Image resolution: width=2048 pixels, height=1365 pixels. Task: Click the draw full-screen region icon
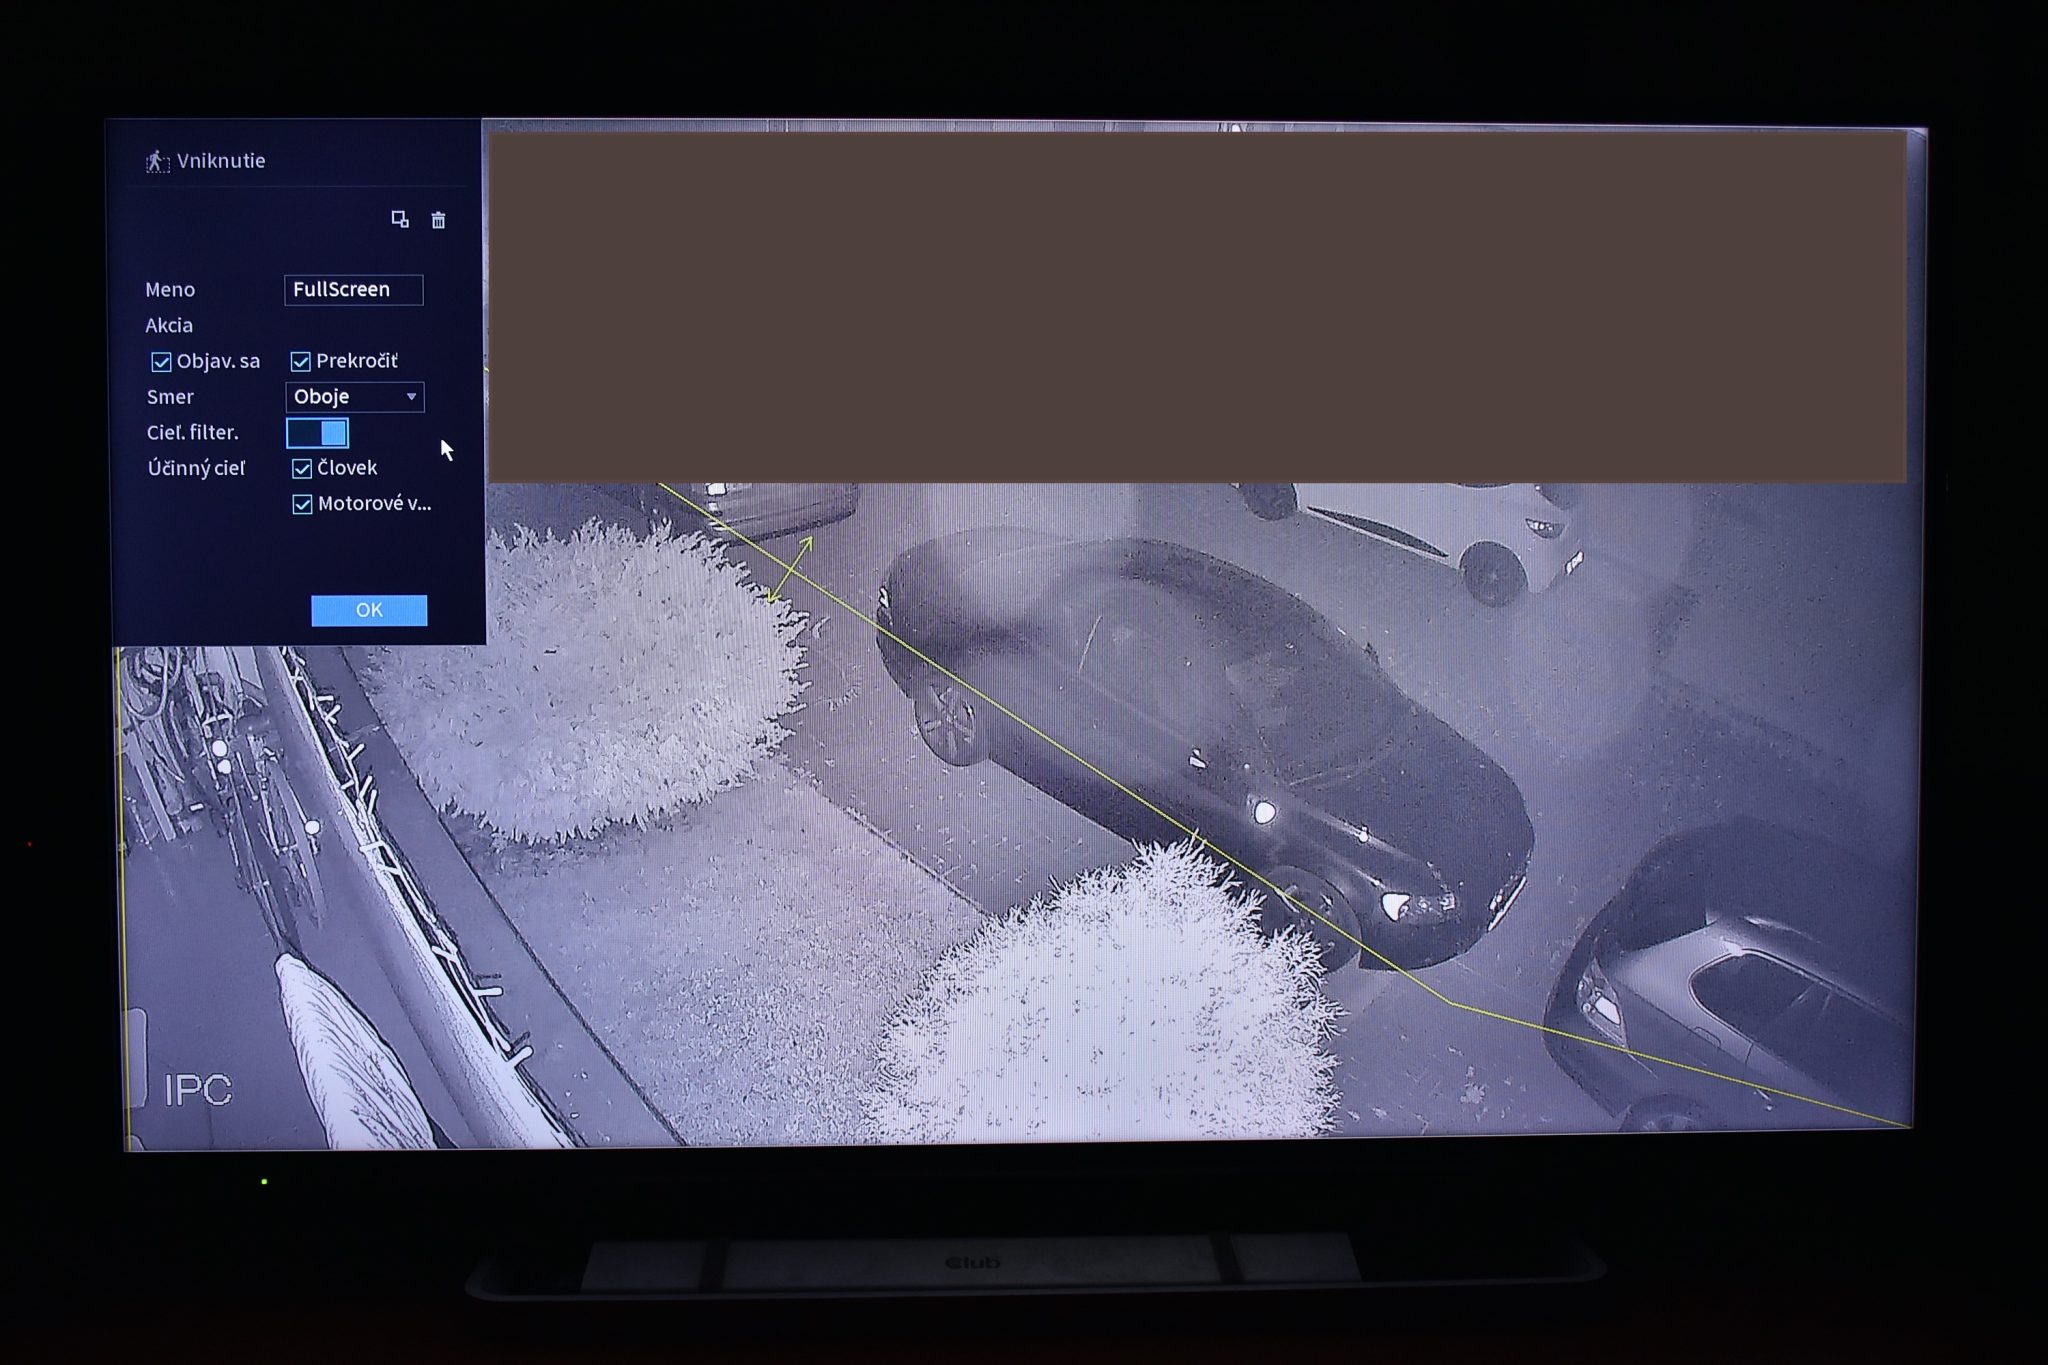tap(400, 219)
